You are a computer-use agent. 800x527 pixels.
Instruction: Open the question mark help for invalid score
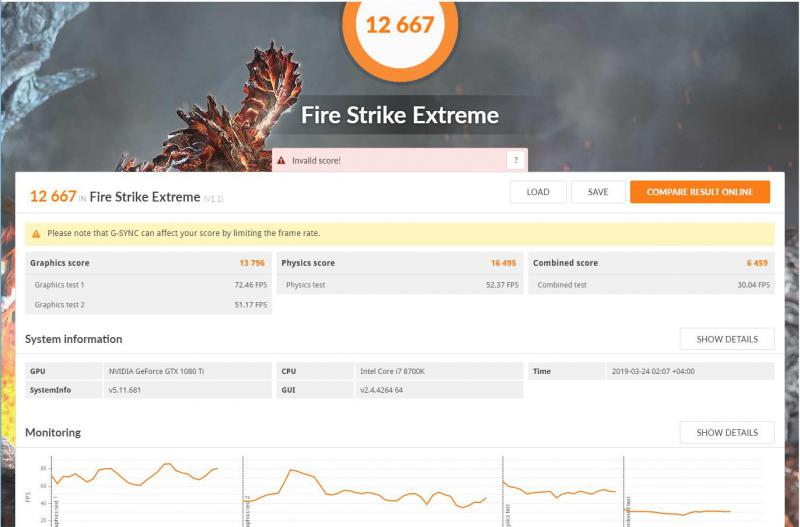click(x=515, y=160)
